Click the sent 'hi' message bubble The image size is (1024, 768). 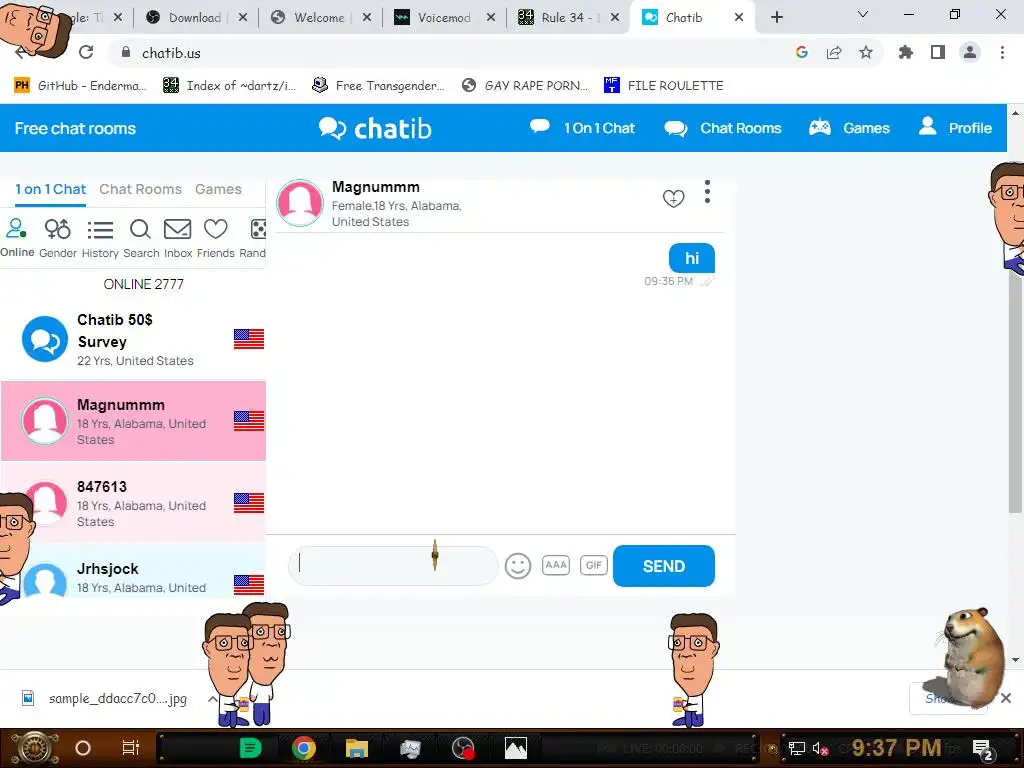692,258
